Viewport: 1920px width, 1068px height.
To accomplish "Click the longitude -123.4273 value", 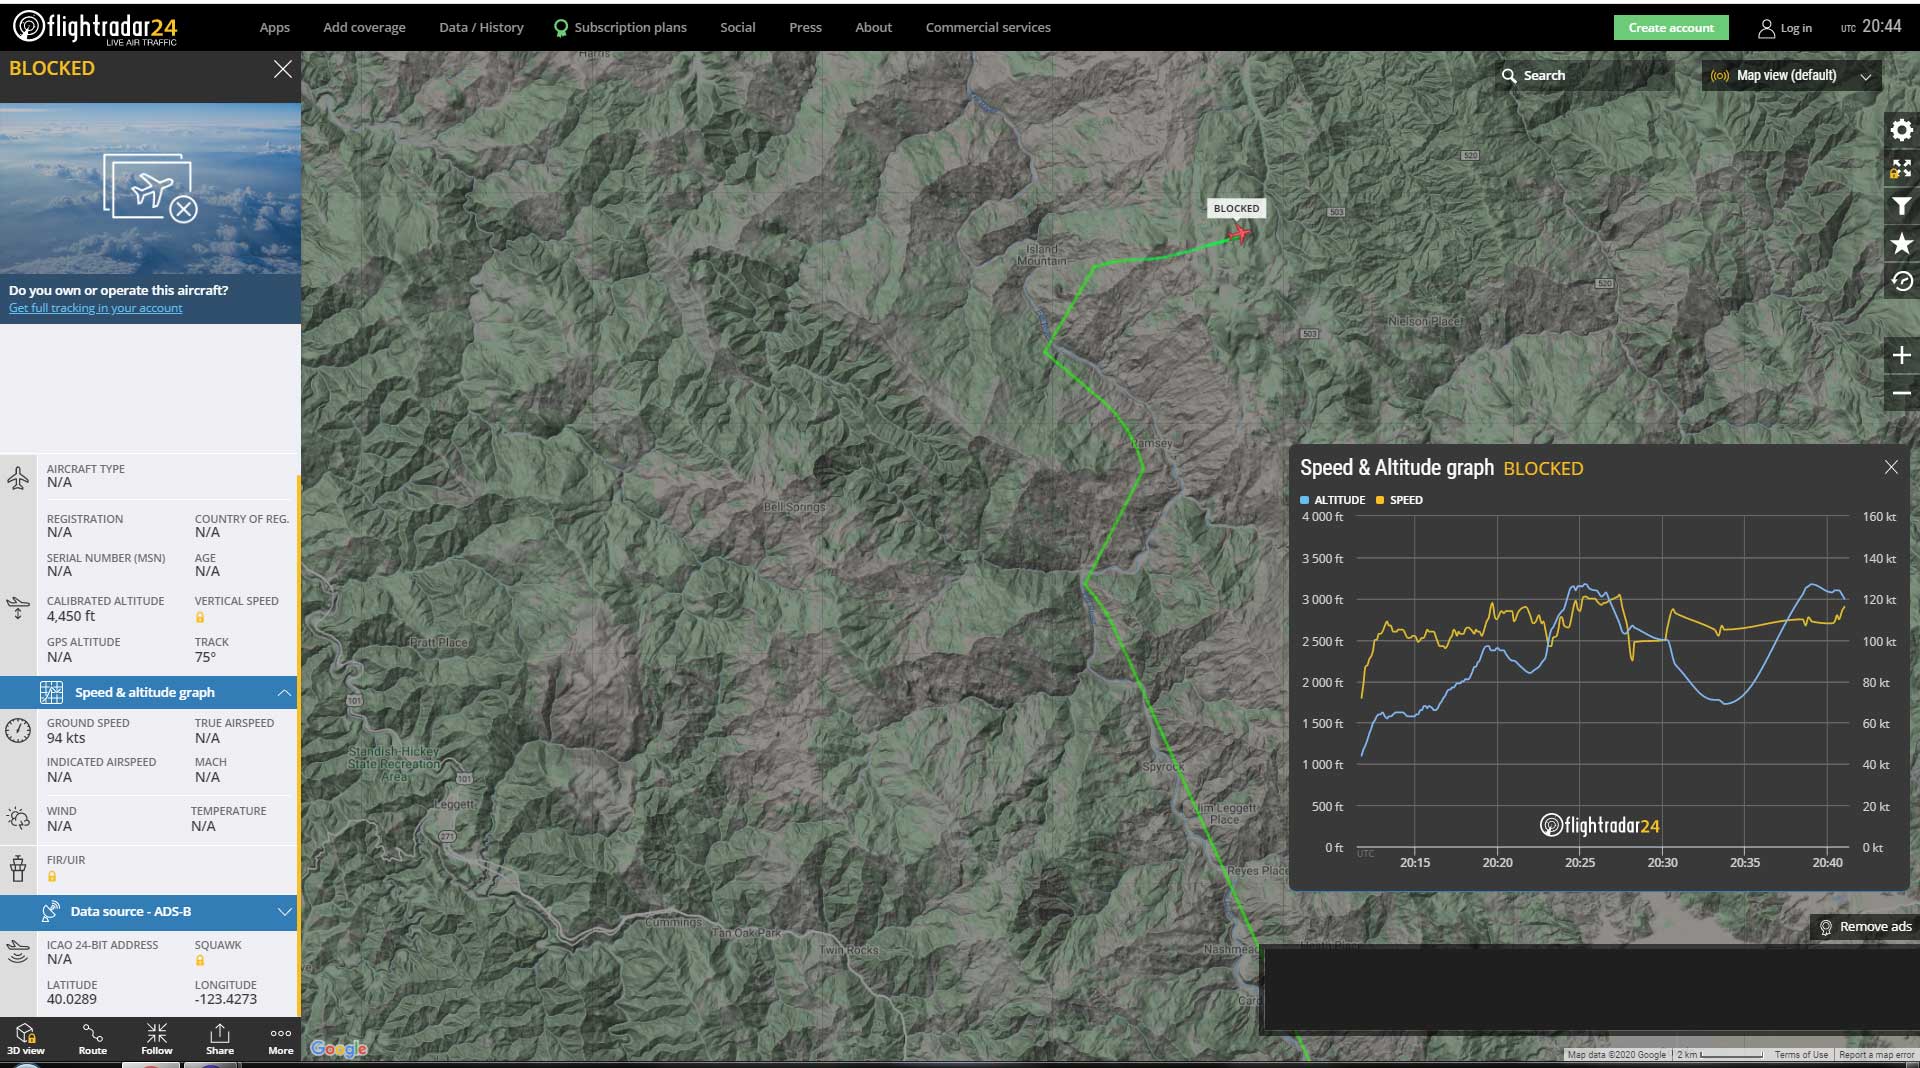I will click(226, 999).
